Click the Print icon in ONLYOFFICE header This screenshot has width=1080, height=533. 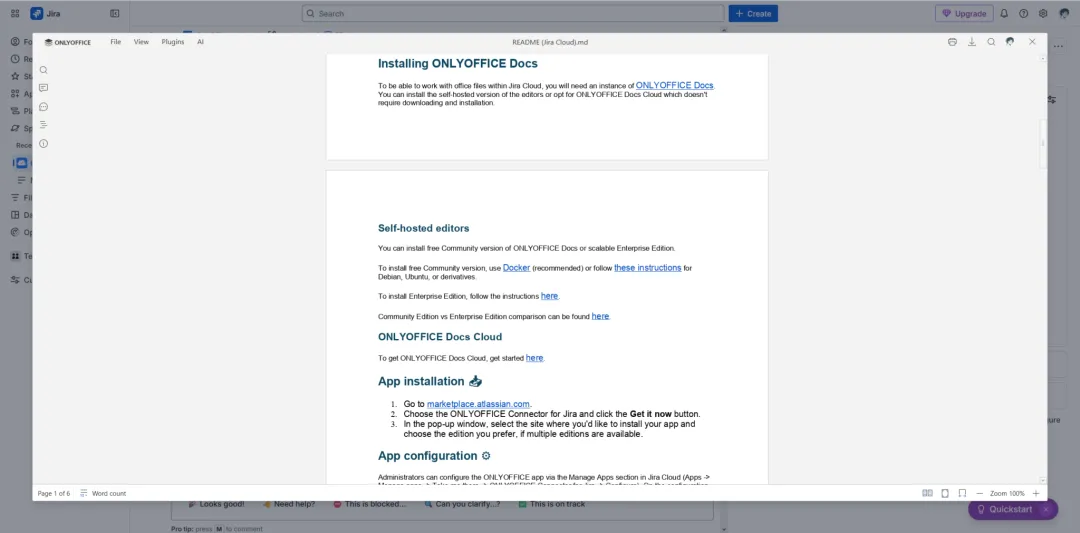tap(953, 42)
